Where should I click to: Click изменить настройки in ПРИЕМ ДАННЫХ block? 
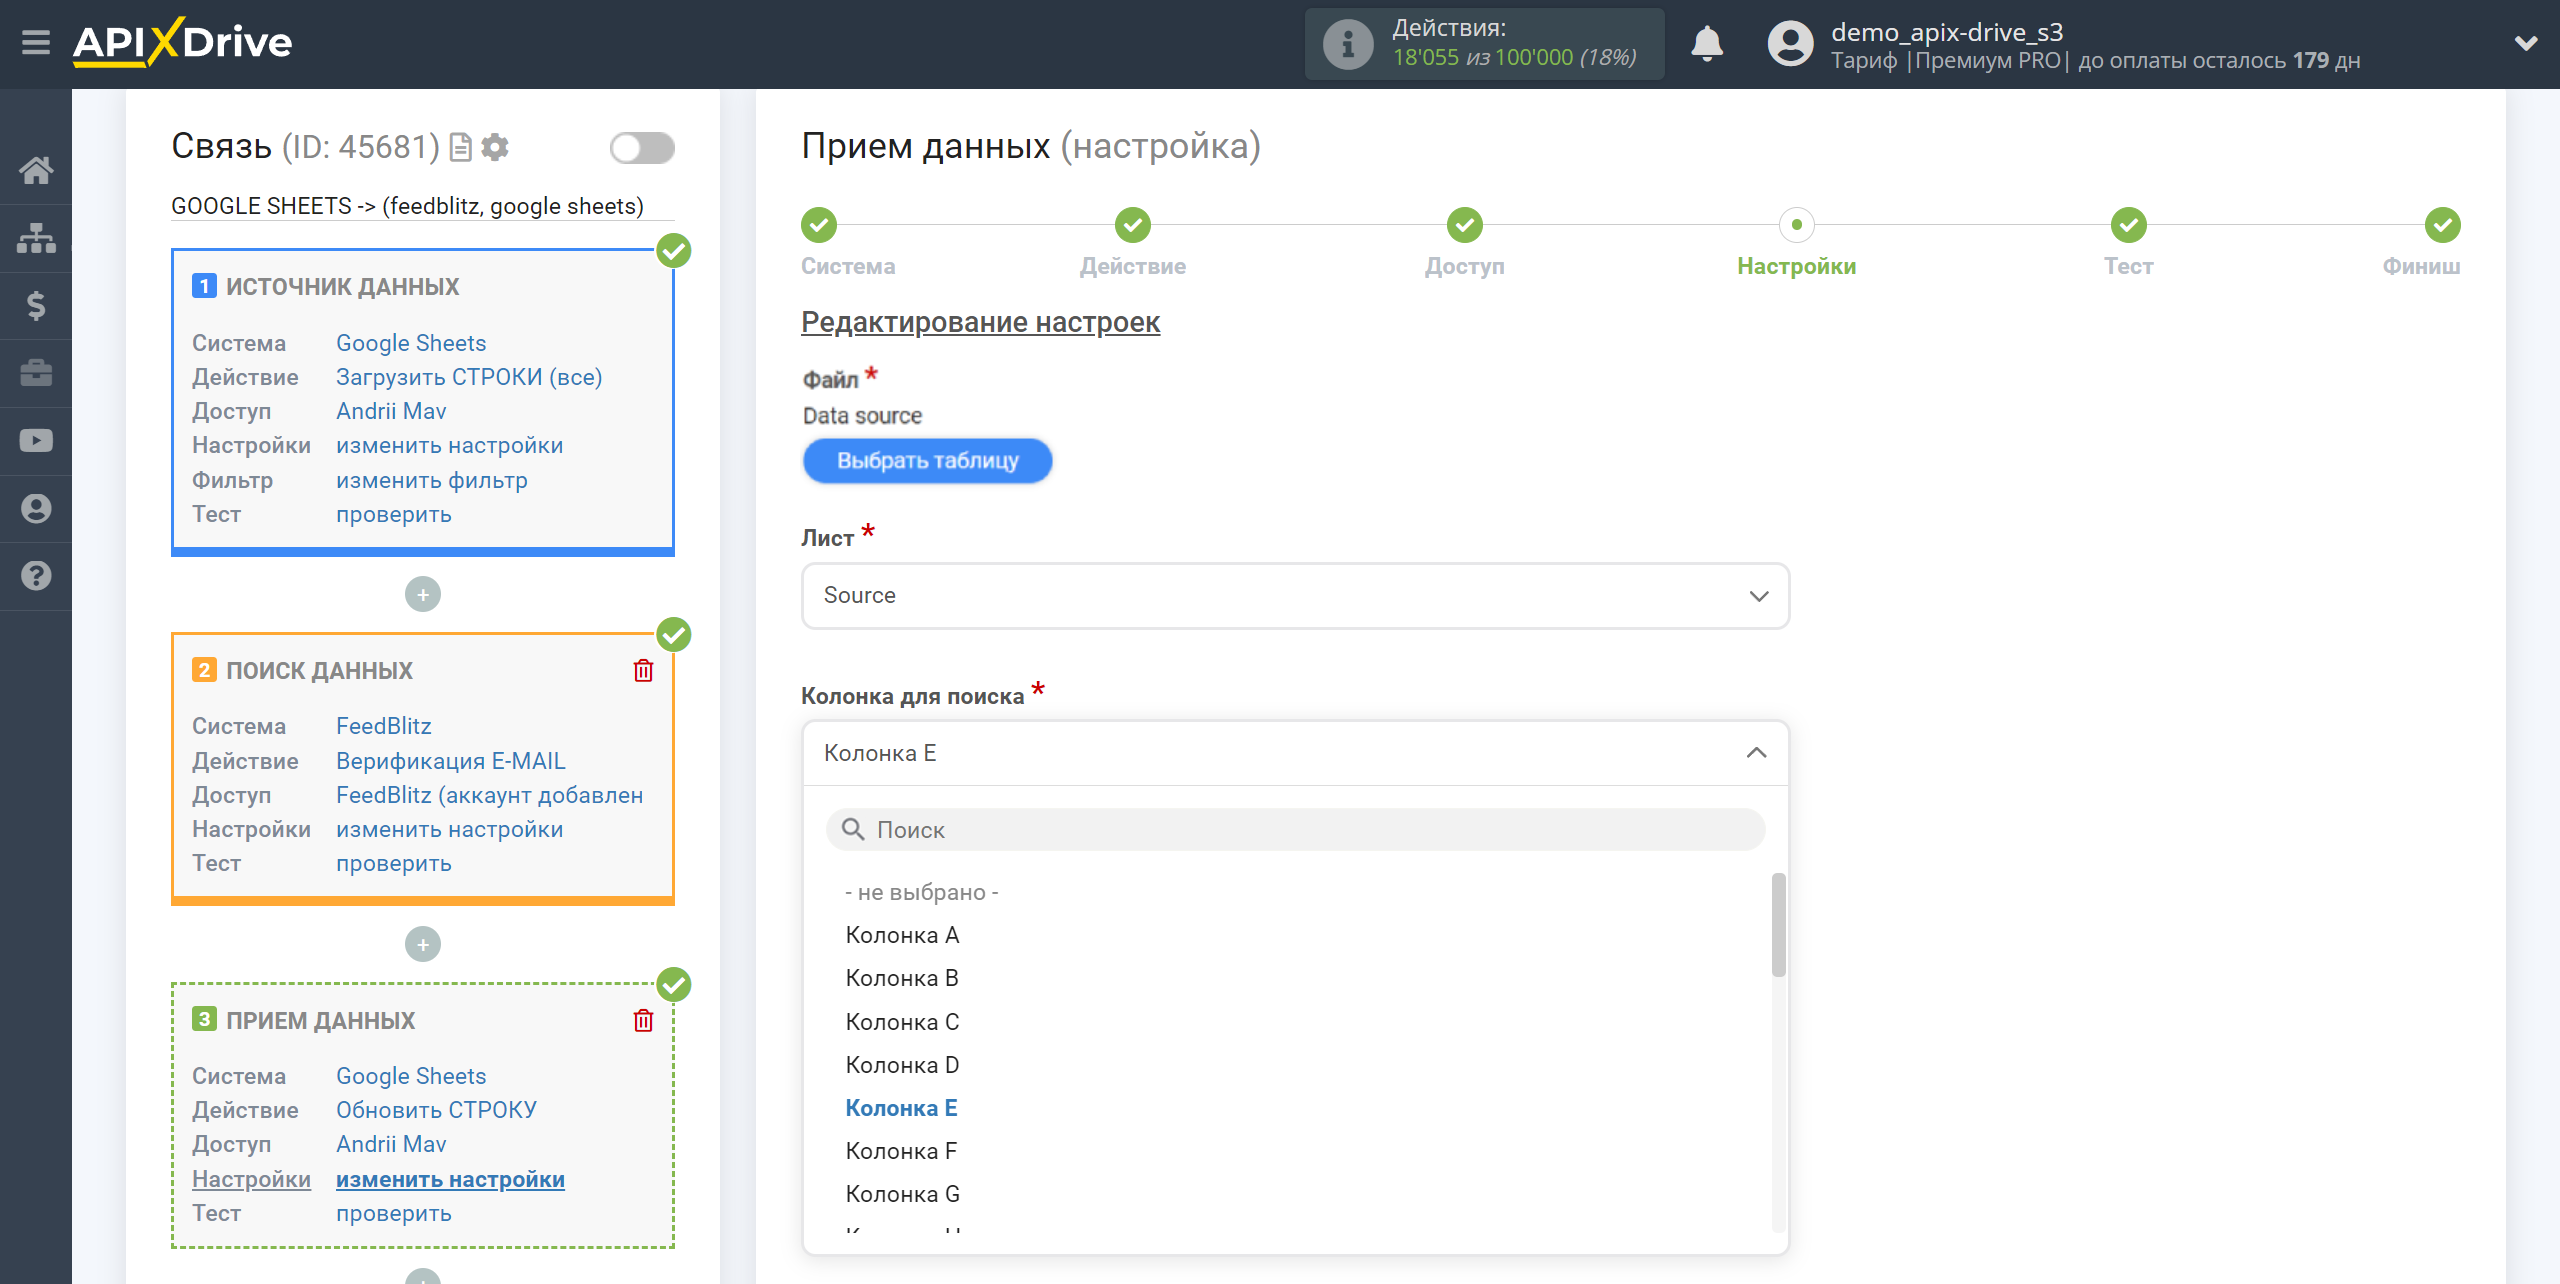(x=450, y=1179)
